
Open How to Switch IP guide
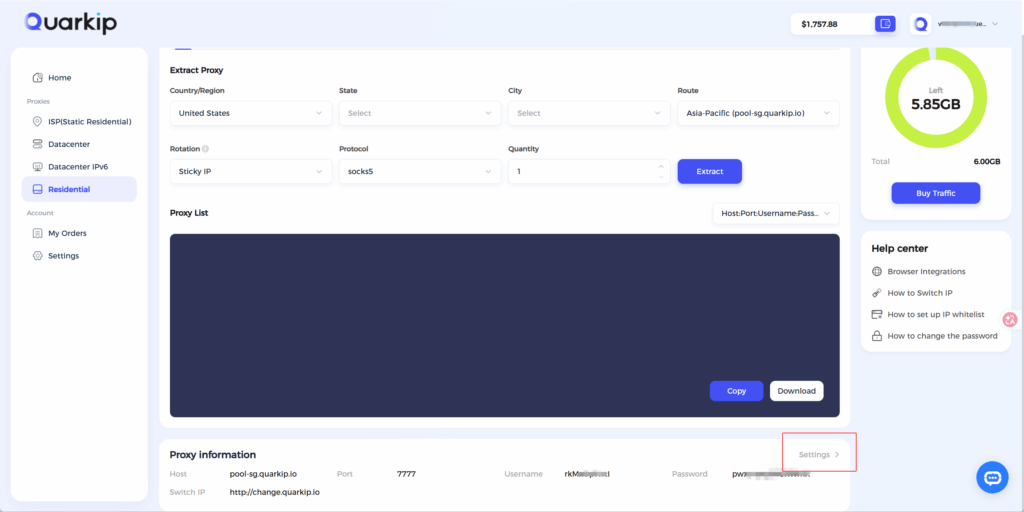click(x=919, y=293)
